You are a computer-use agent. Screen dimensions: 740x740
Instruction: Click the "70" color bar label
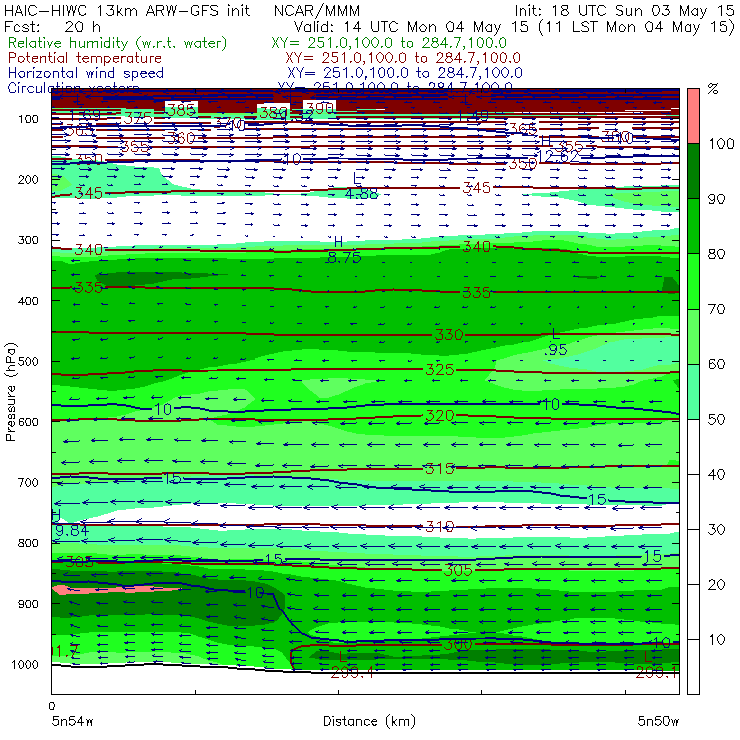pos(716,309)
